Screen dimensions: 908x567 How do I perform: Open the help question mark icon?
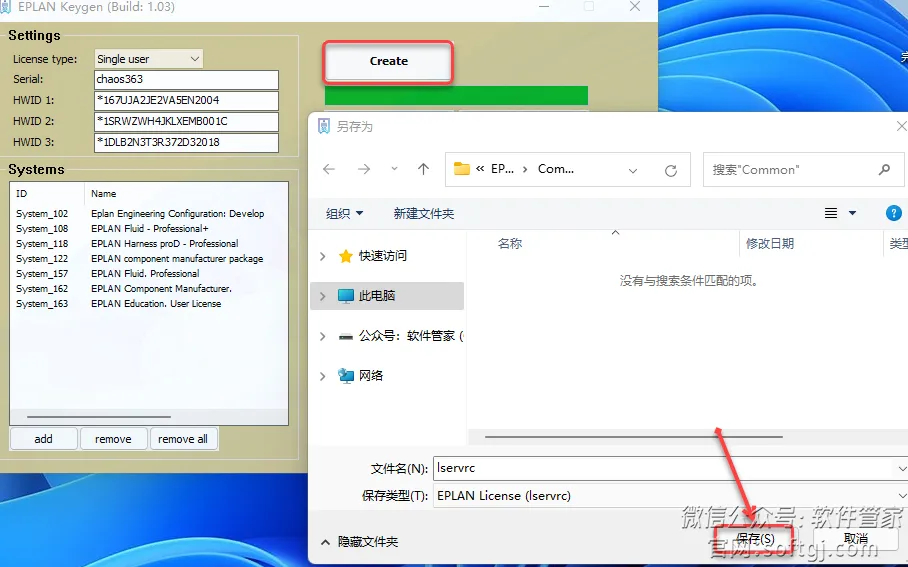pos(894,213)
